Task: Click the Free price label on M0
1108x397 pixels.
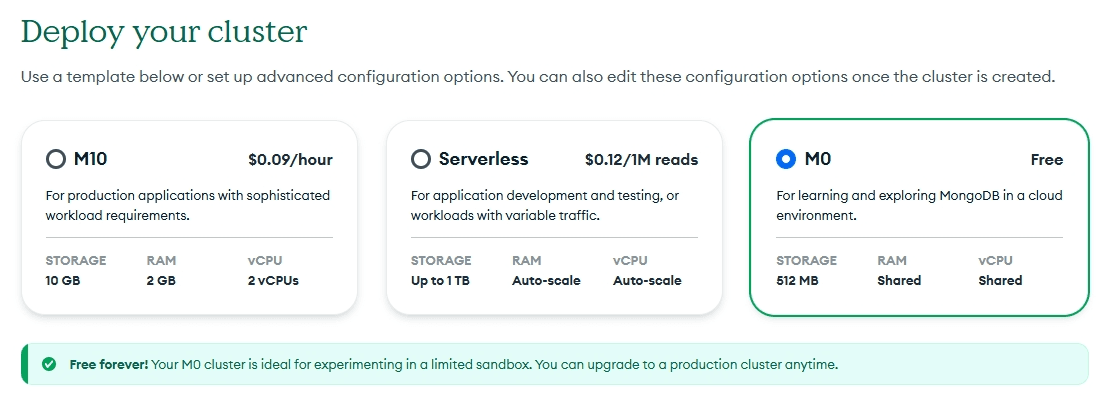Action: coord(1047,160)
